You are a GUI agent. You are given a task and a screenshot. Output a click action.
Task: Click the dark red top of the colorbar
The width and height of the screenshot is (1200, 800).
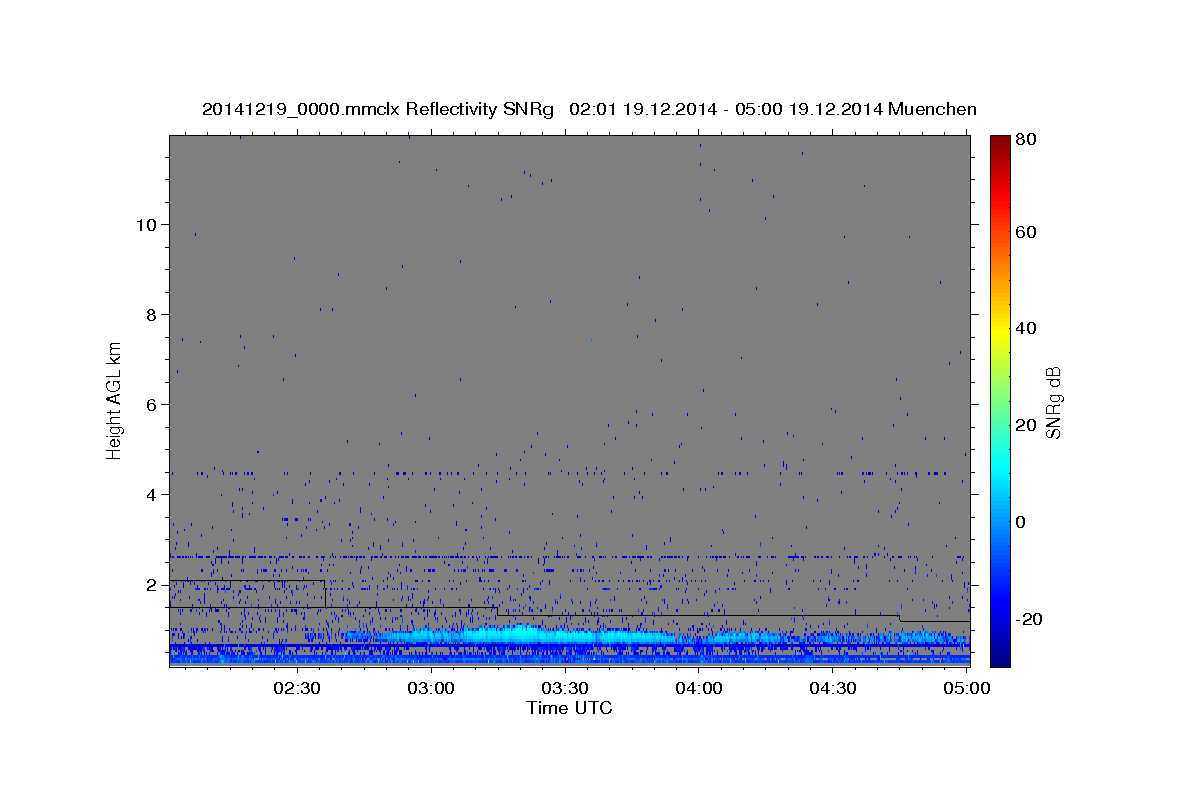(999, 142)
